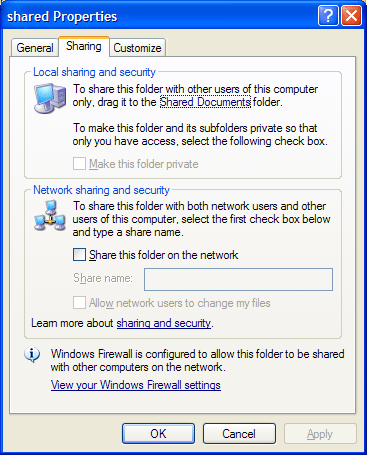Screen dimensions: 367x455
Task: Switch to the General tab
Action: click(x=35, y=48)
